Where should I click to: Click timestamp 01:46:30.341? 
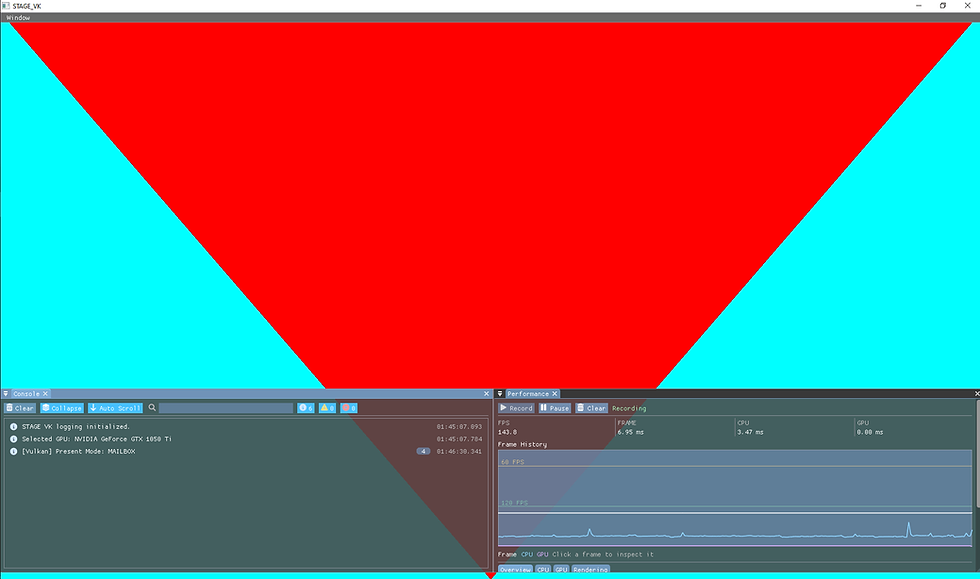tap(459, 451)
